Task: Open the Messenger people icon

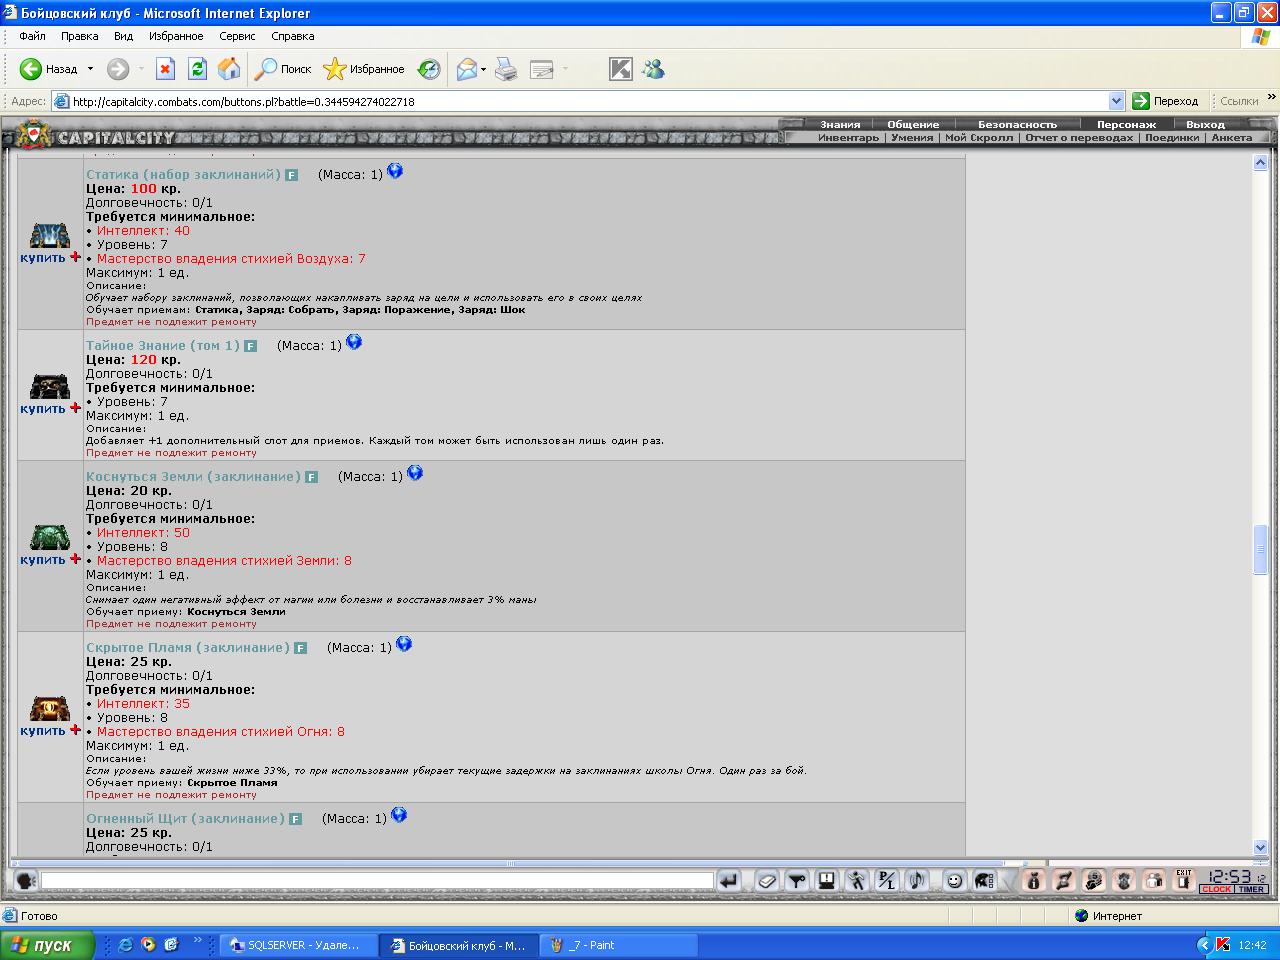Action: pyautogui.click(x=654, y=69)
